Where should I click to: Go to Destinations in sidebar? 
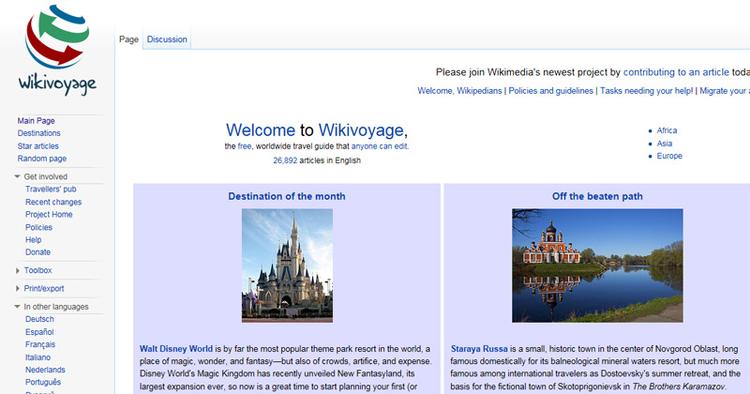click(x=39, y=133)
